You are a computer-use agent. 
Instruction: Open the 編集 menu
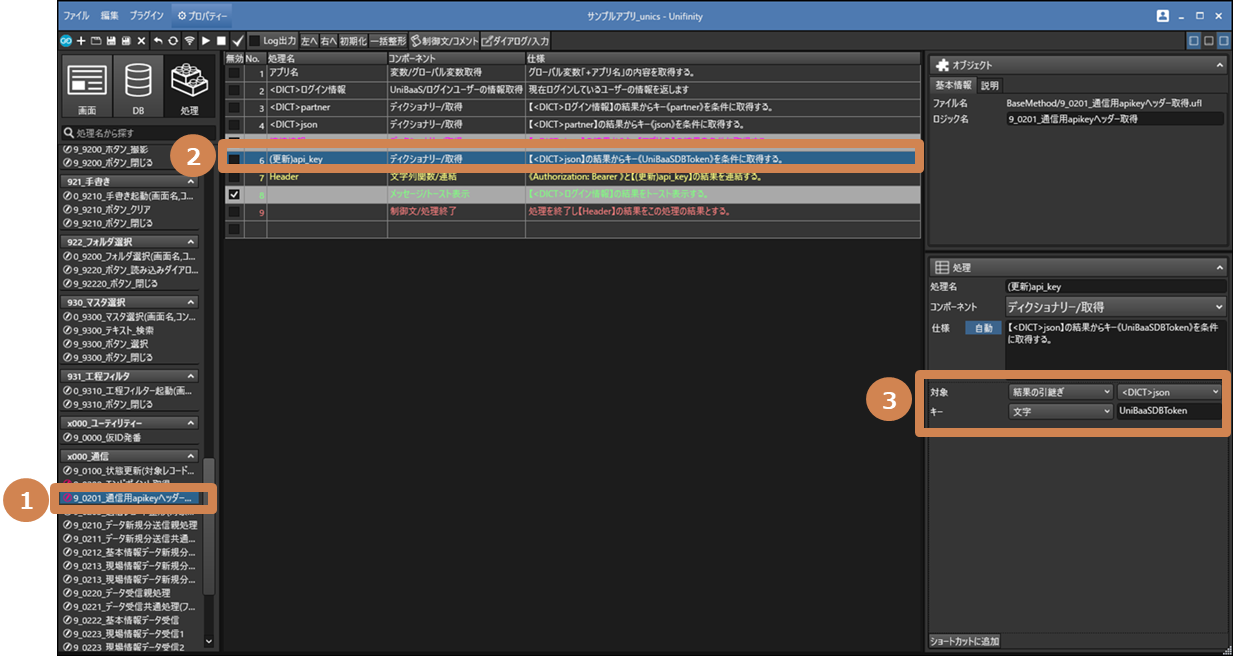pos(109,16)
